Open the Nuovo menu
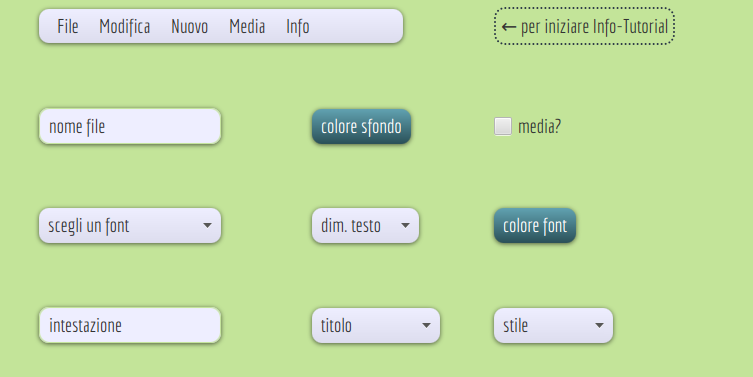 [190, 26]
